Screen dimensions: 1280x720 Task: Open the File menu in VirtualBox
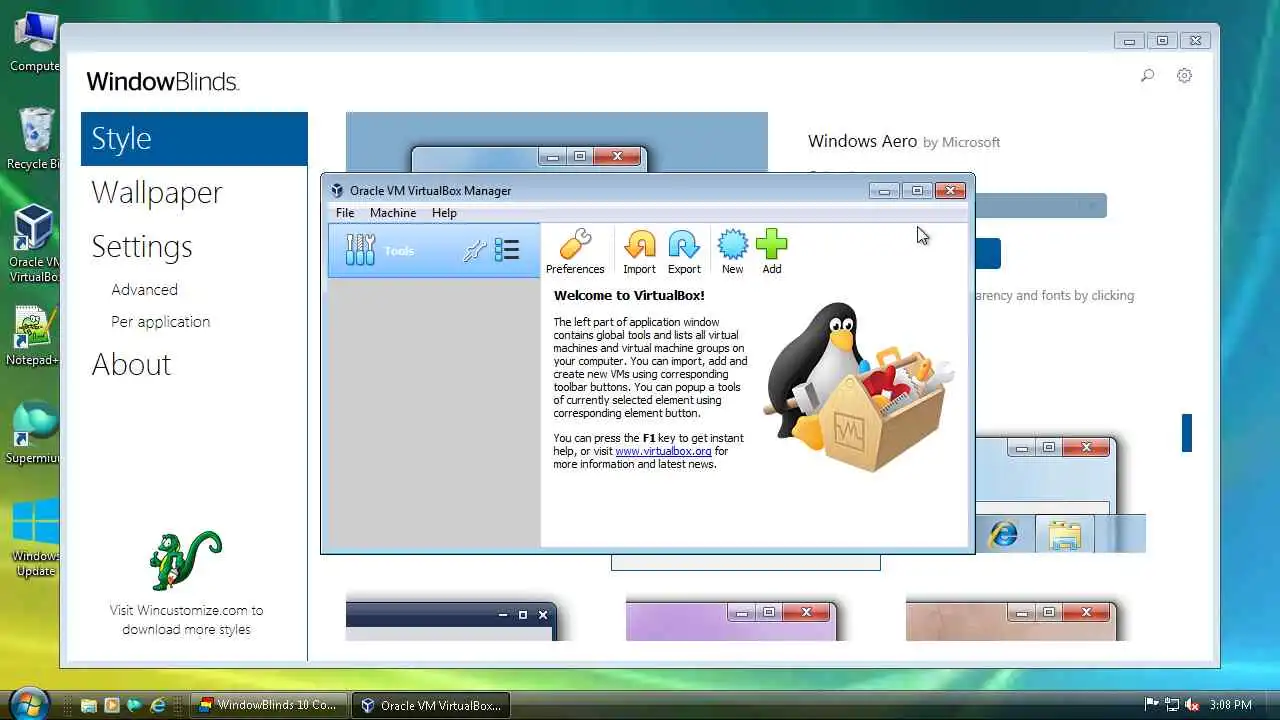click(345, 213)
